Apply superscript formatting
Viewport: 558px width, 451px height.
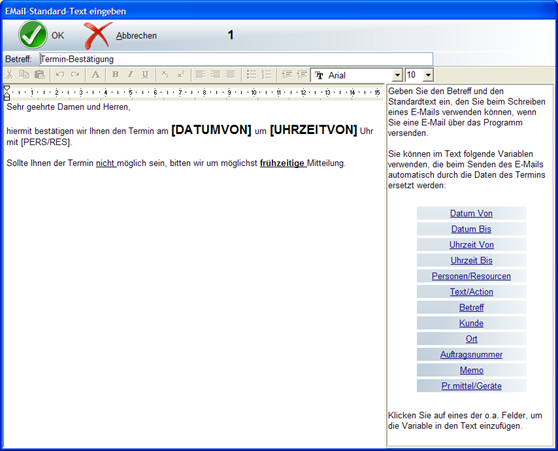[x=181, y=74]
